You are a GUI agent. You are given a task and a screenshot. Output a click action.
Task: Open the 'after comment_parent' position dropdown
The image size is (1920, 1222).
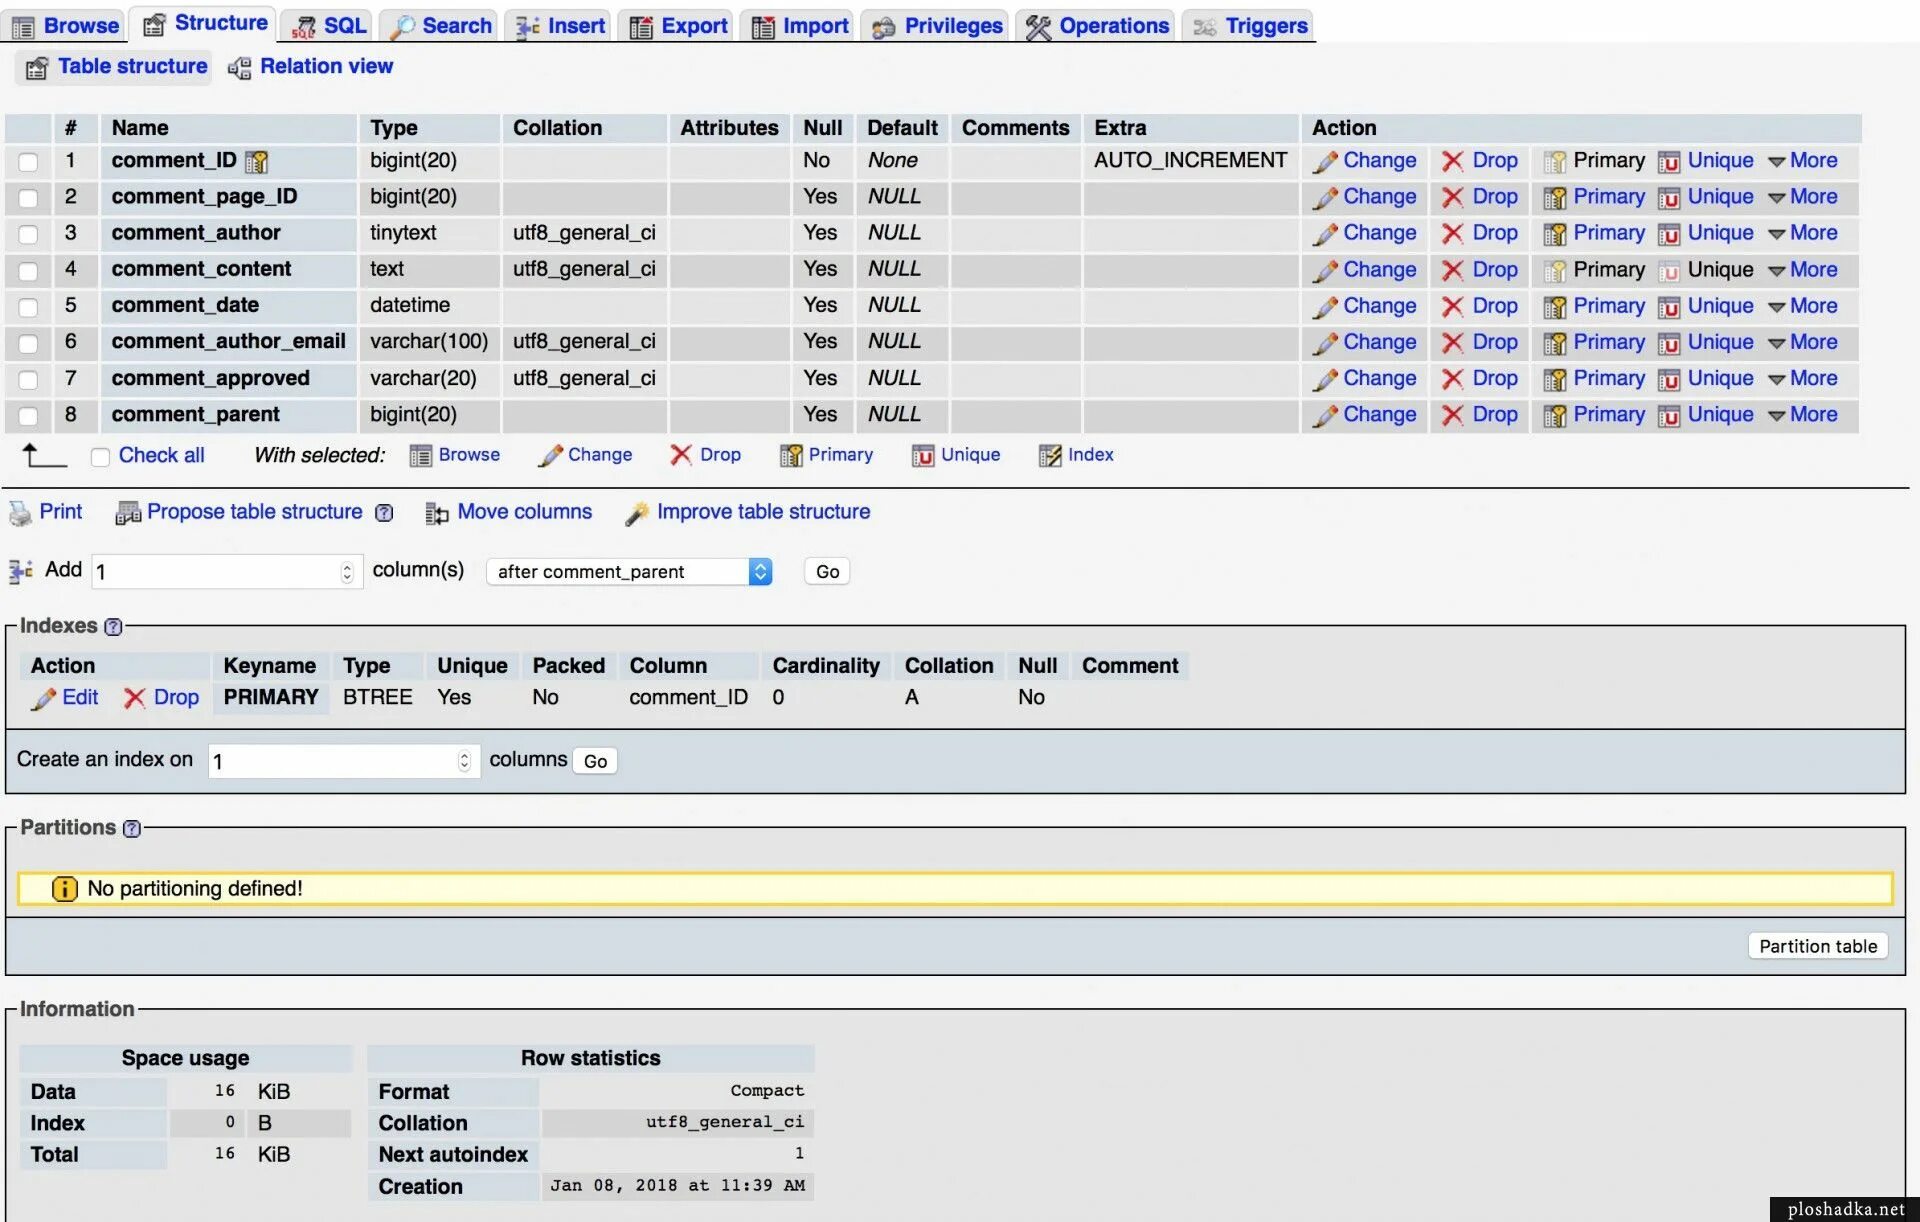coord(629,572)
